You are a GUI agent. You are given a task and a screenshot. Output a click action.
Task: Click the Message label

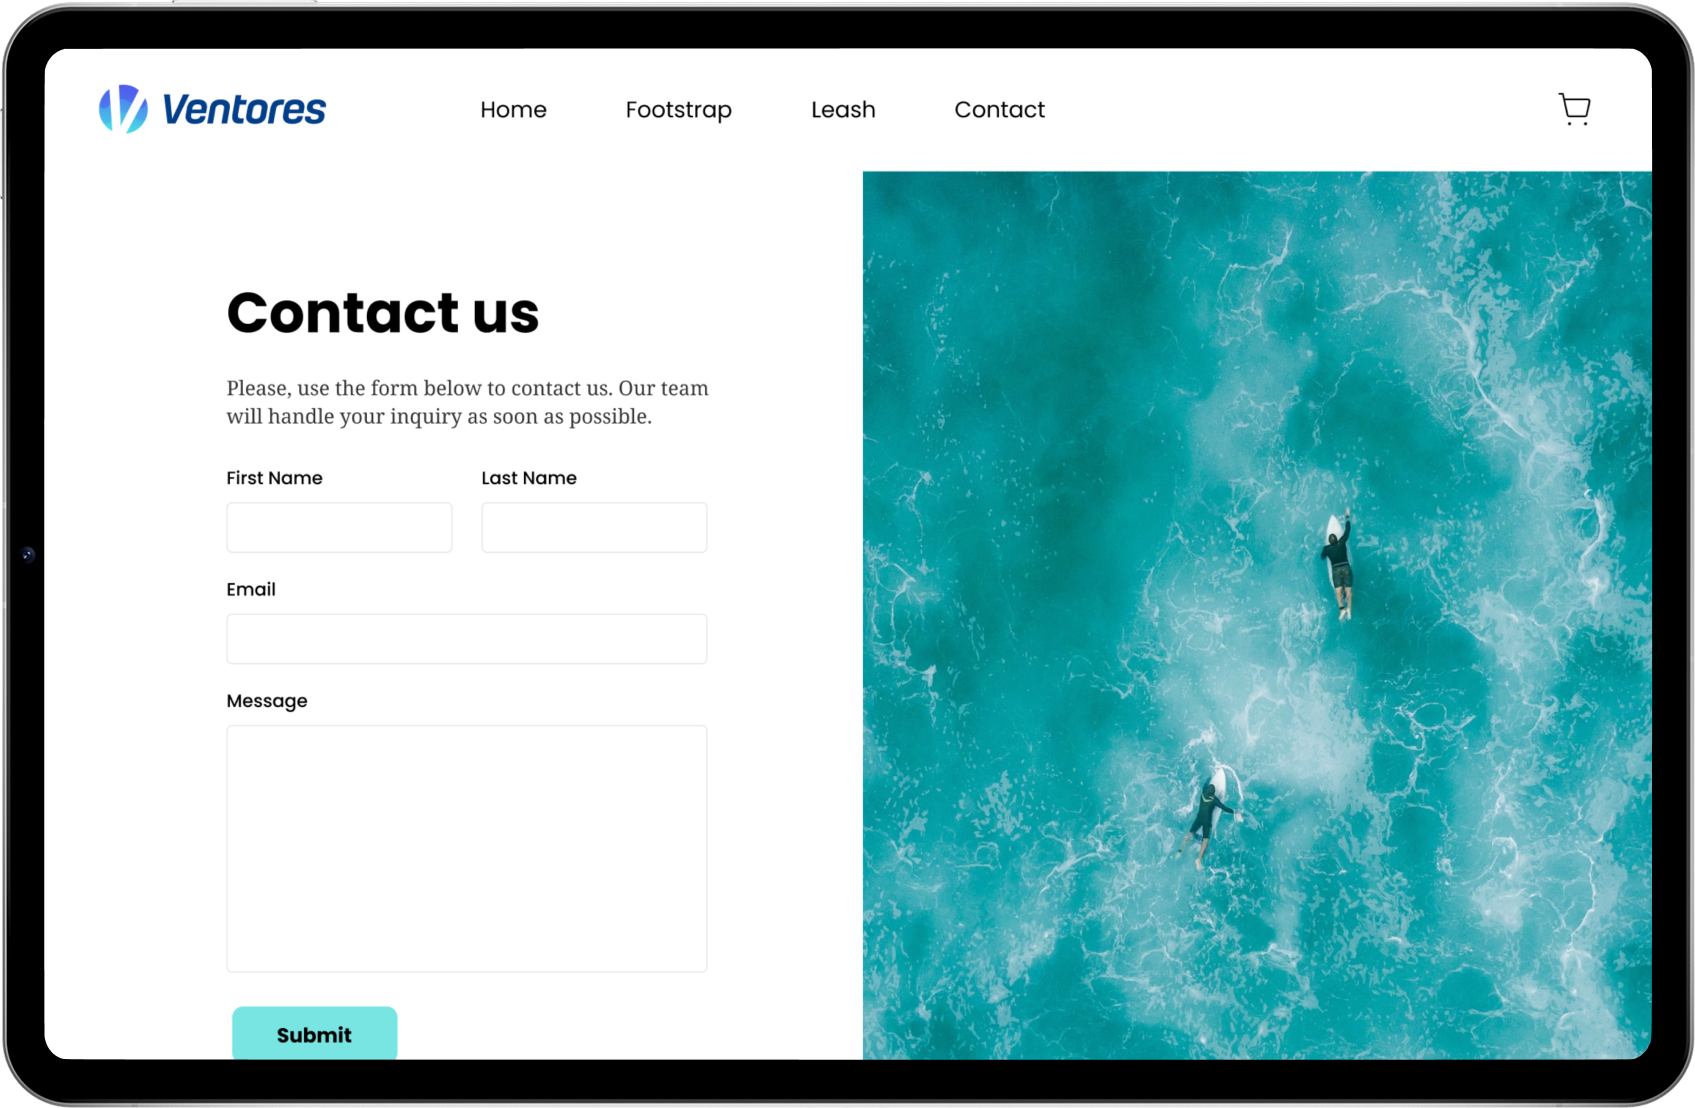point(267,701)
